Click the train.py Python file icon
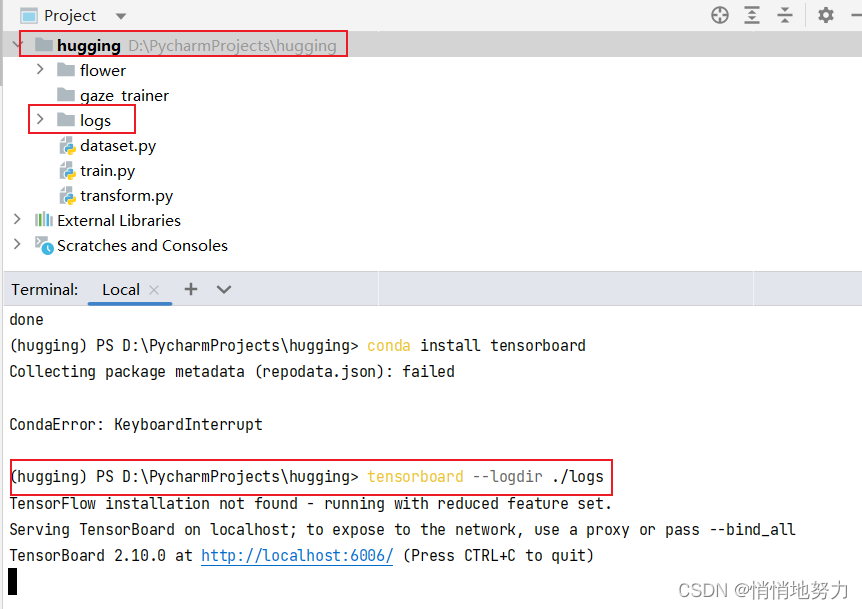 pos(67,171)
